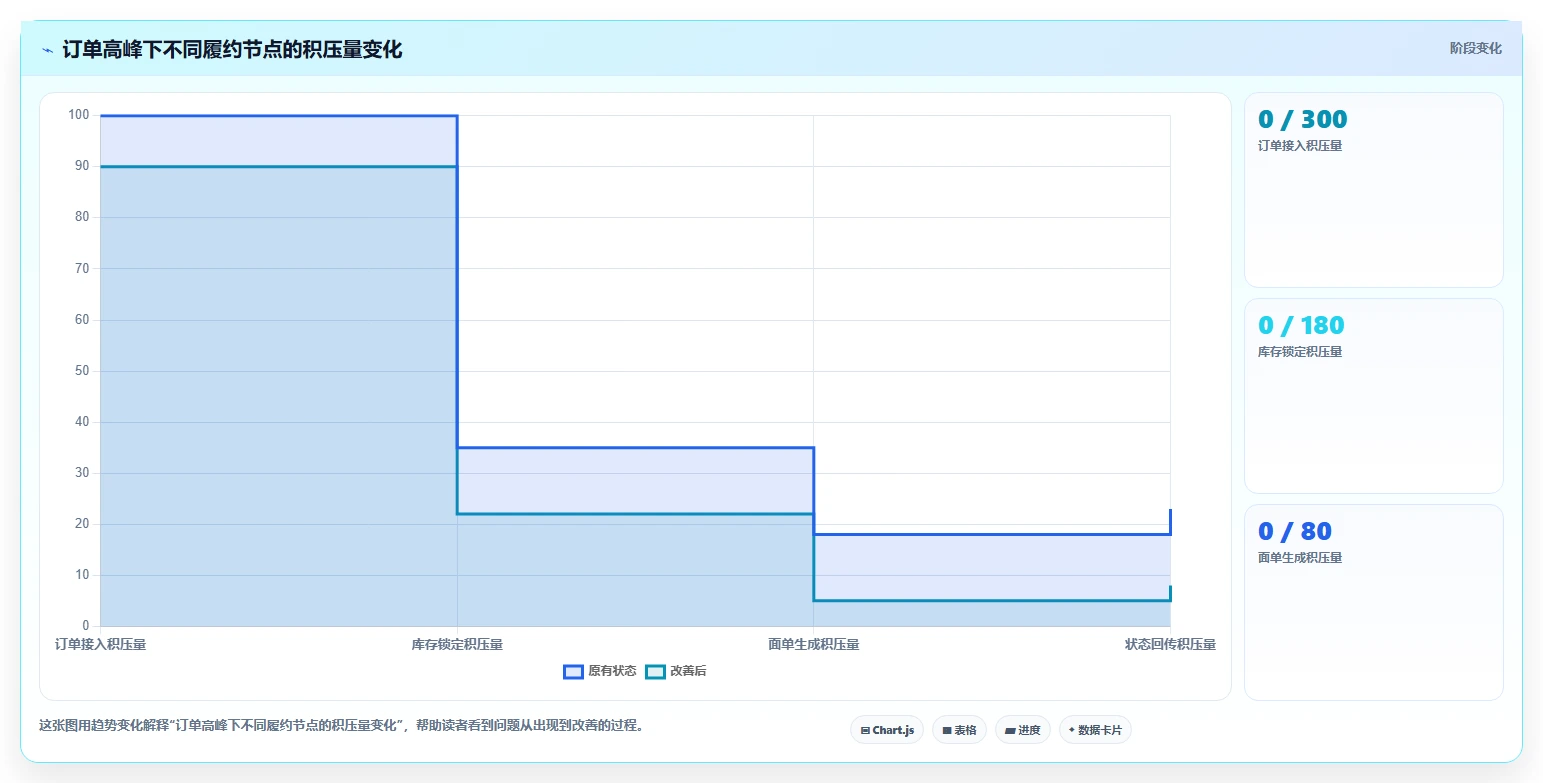Screen dimensions: 1543x783
Task: Select the 0 / 180 库存锁定积压量 card
Action: point(1374,396)
